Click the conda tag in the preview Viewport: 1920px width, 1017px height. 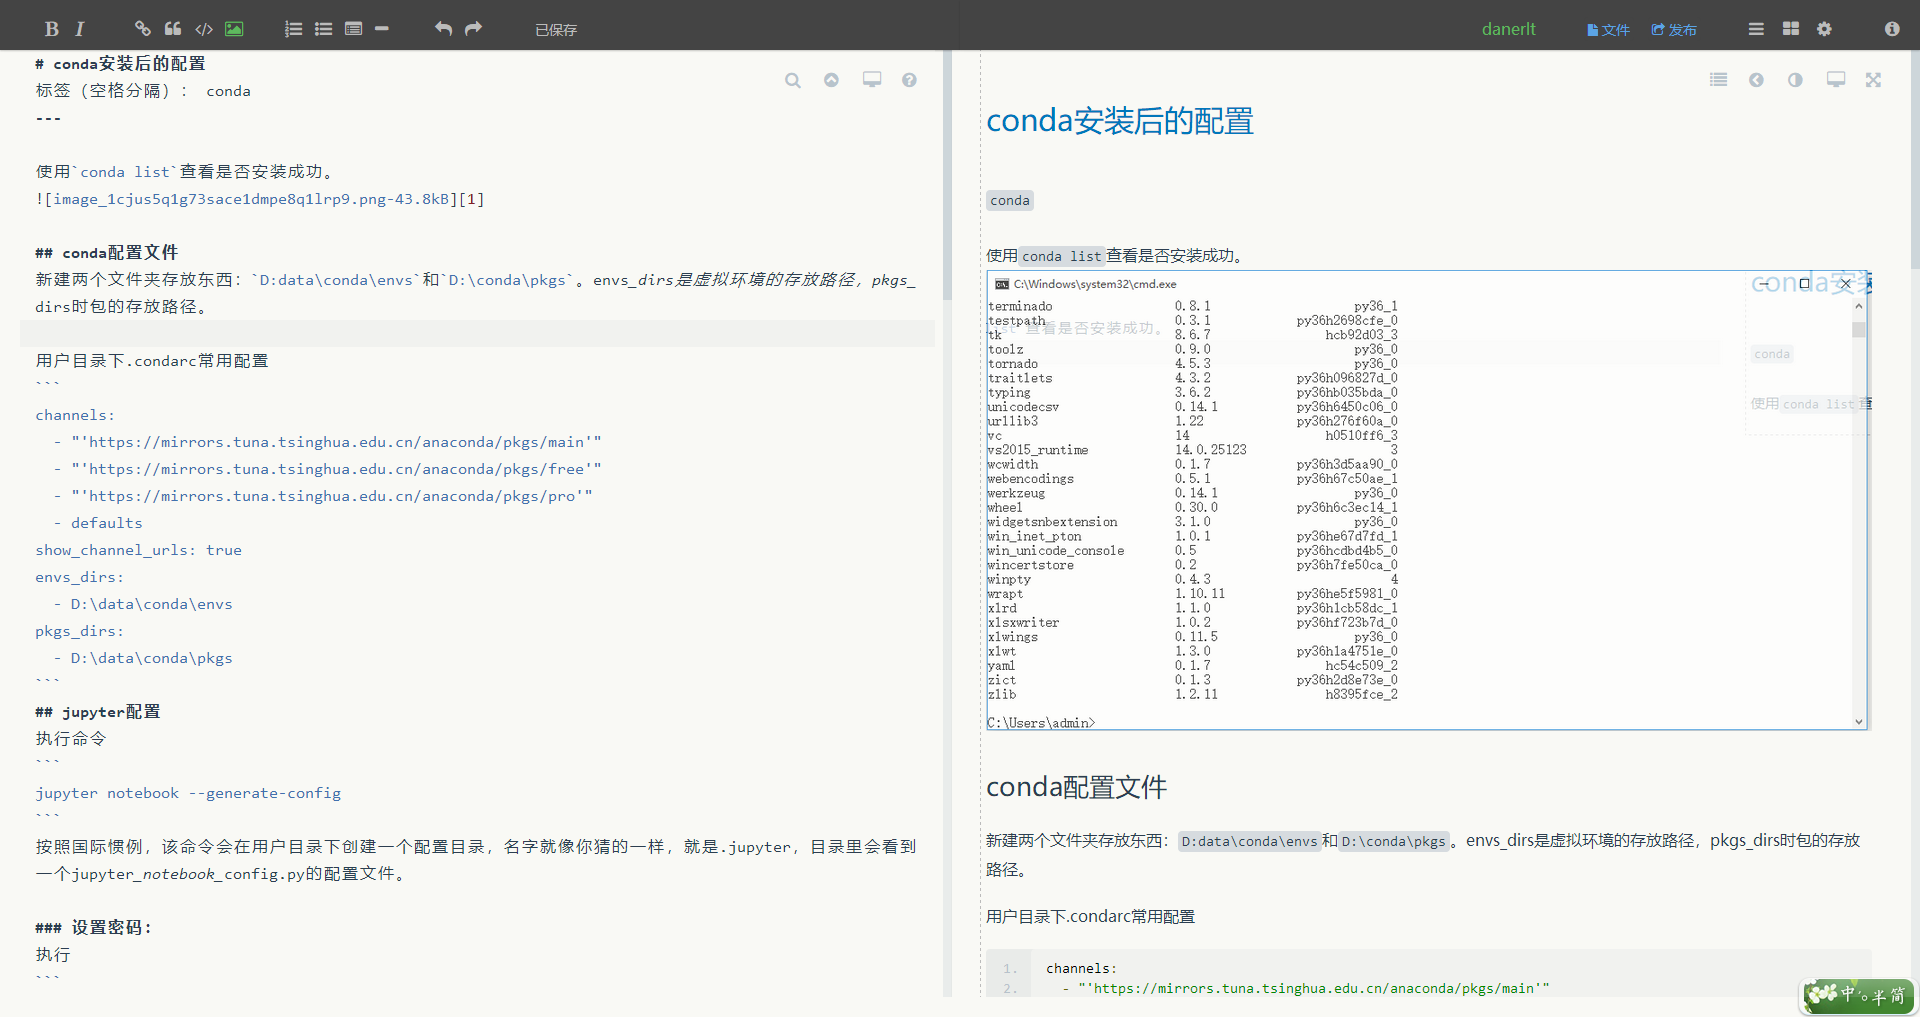pos(1010,200)
